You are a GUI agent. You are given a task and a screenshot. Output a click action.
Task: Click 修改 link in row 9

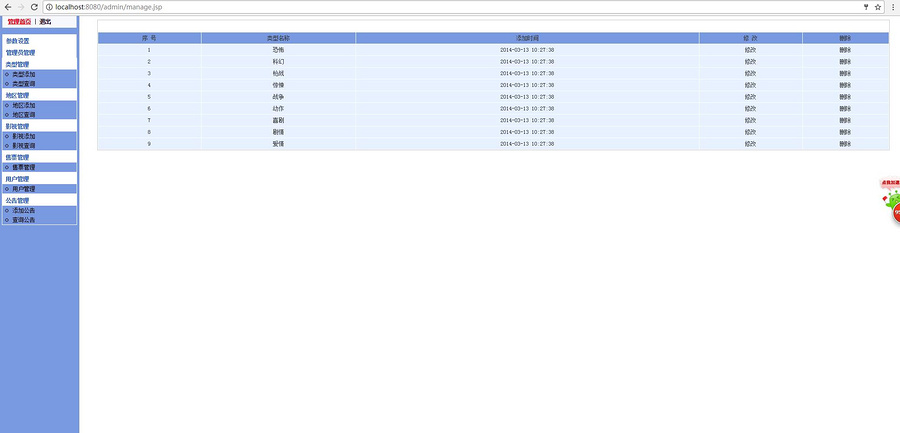[750, 144]
